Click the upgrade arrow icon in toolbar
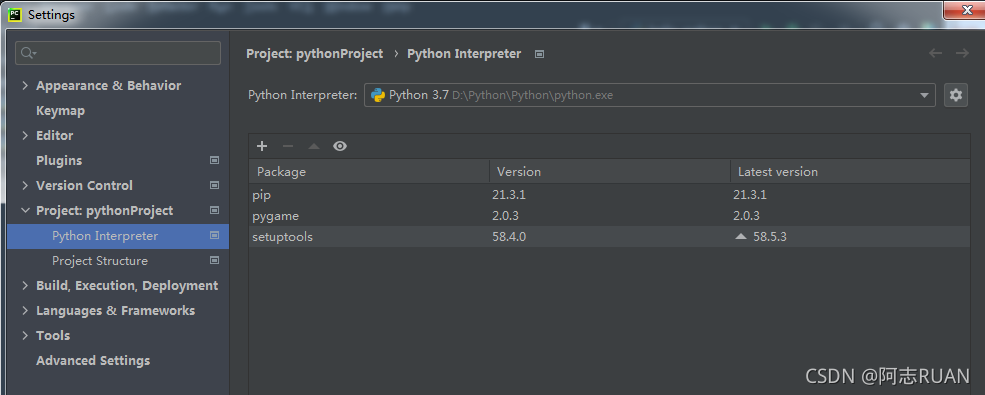Screen dimensions: 985x395 point(314,146)
